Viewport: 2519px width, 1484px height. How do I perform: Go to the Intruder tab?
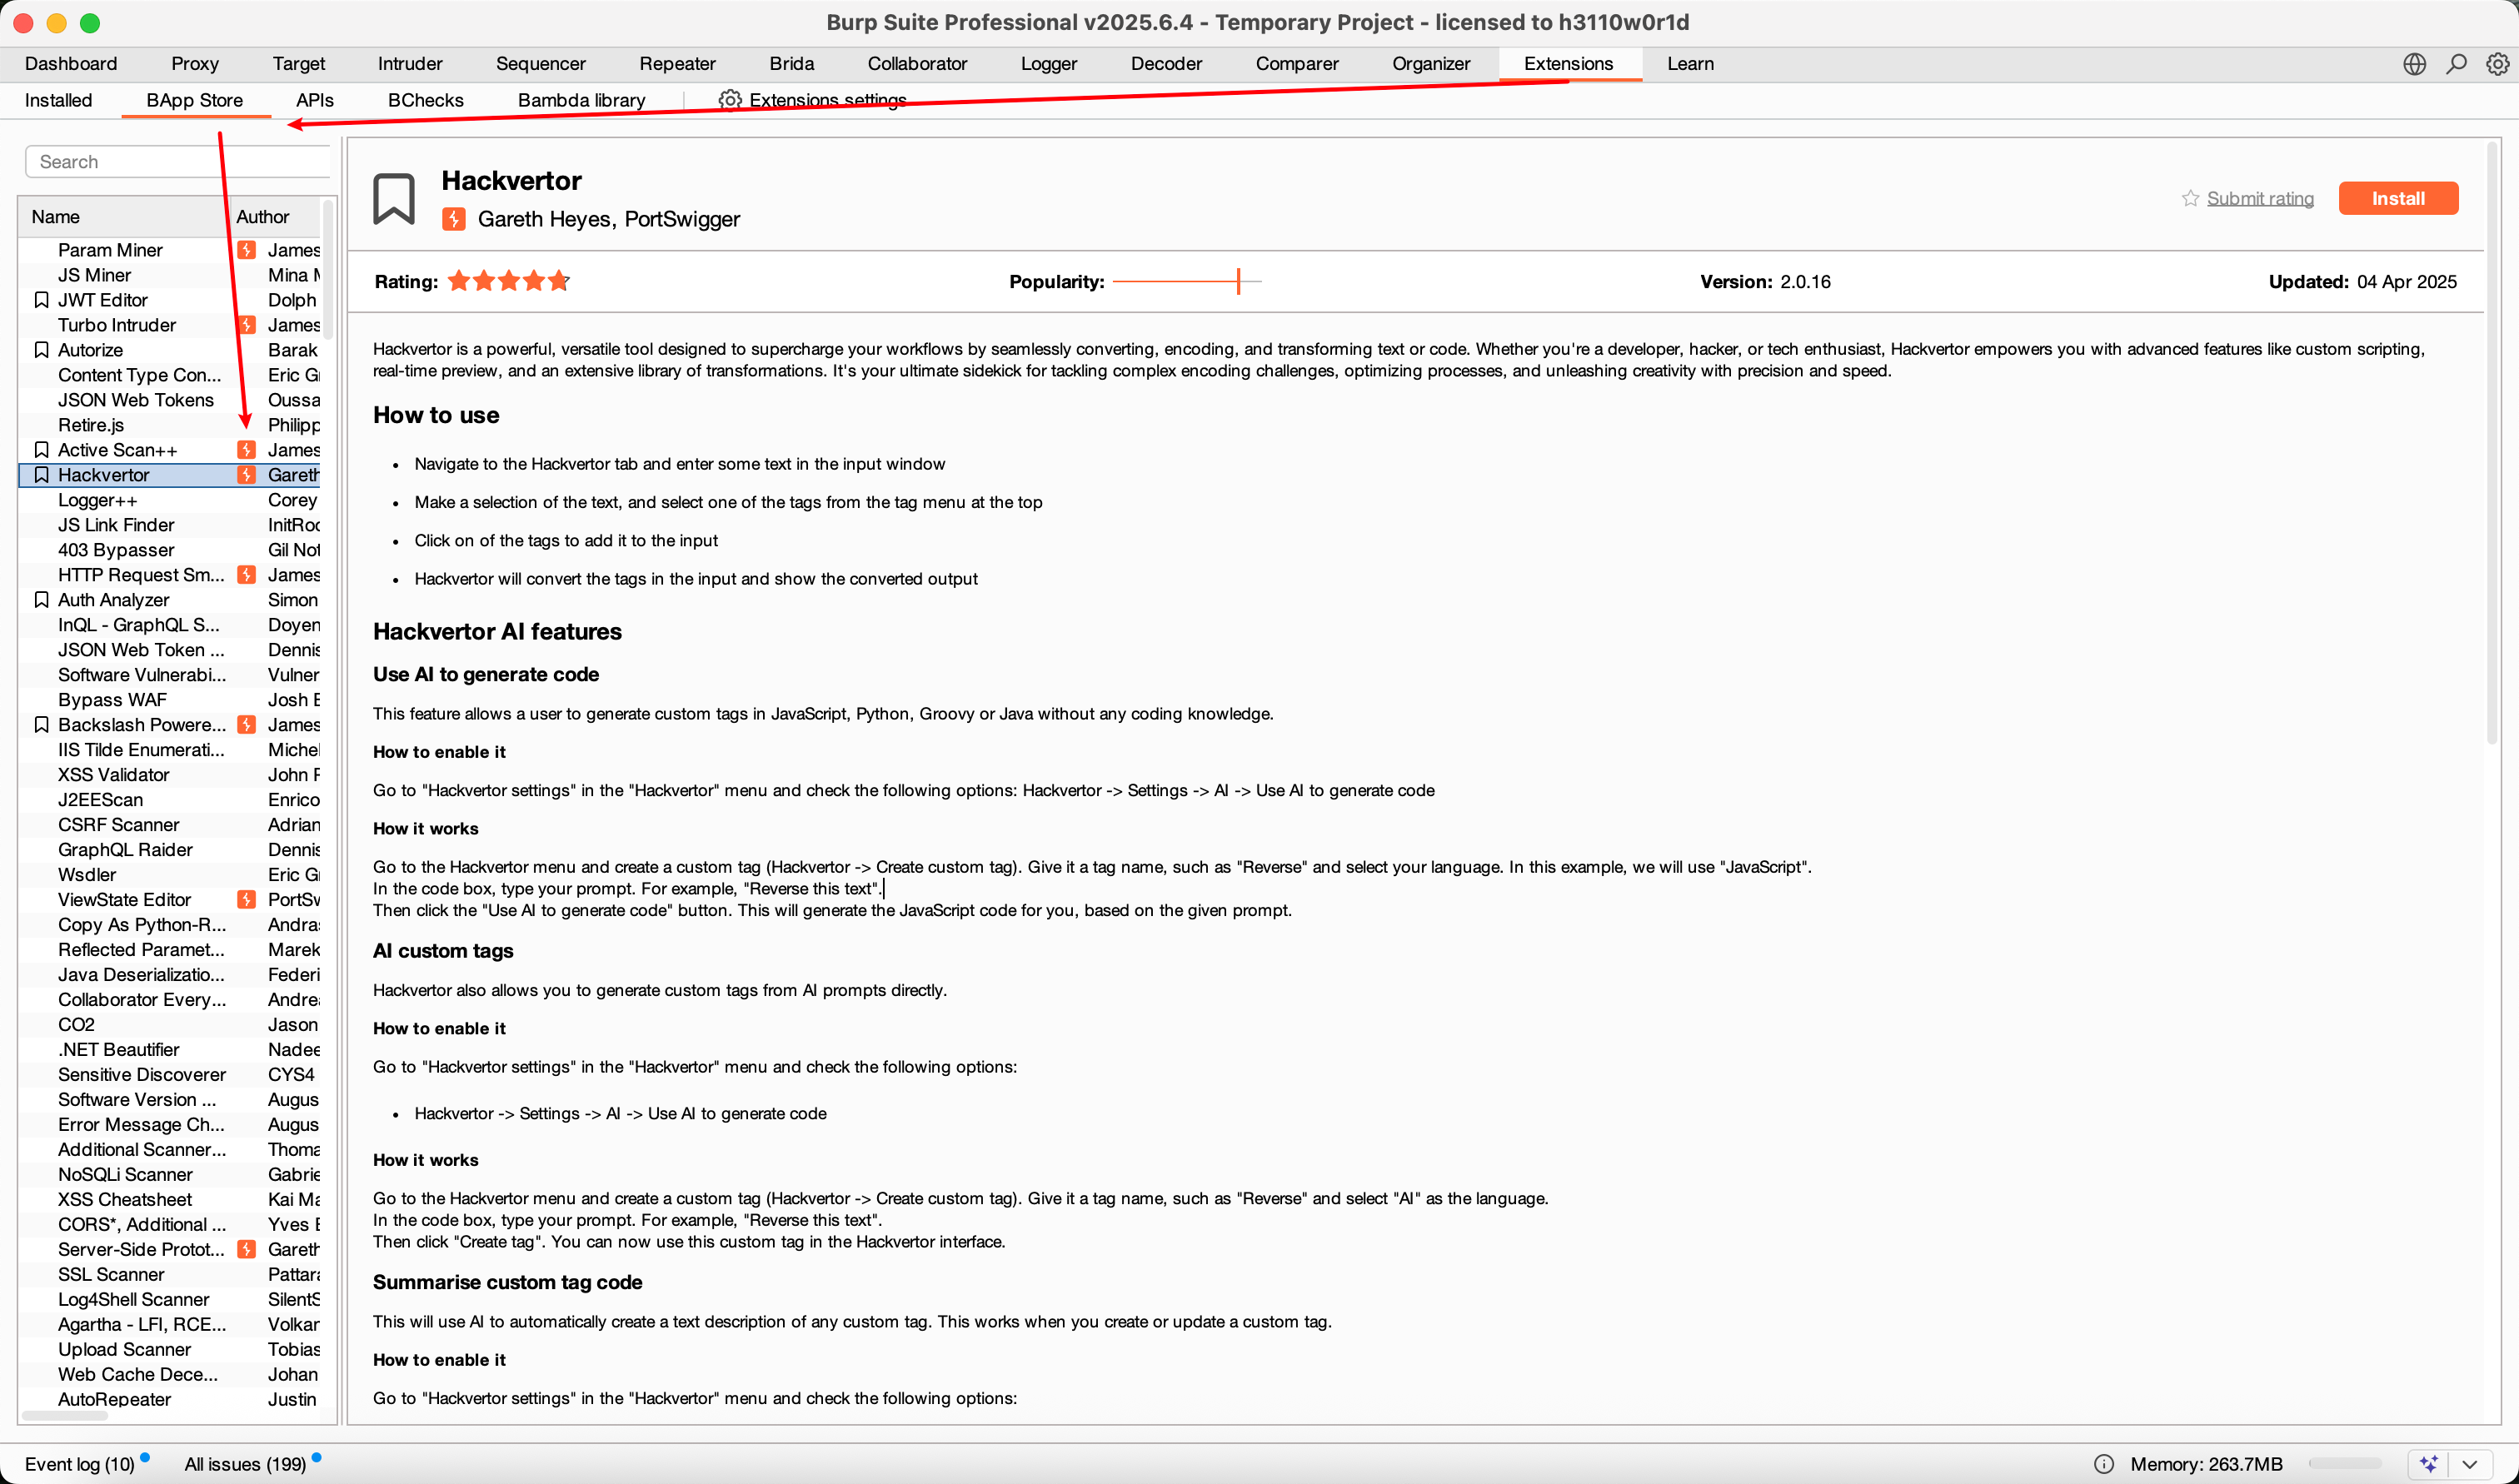pos(410,64)
